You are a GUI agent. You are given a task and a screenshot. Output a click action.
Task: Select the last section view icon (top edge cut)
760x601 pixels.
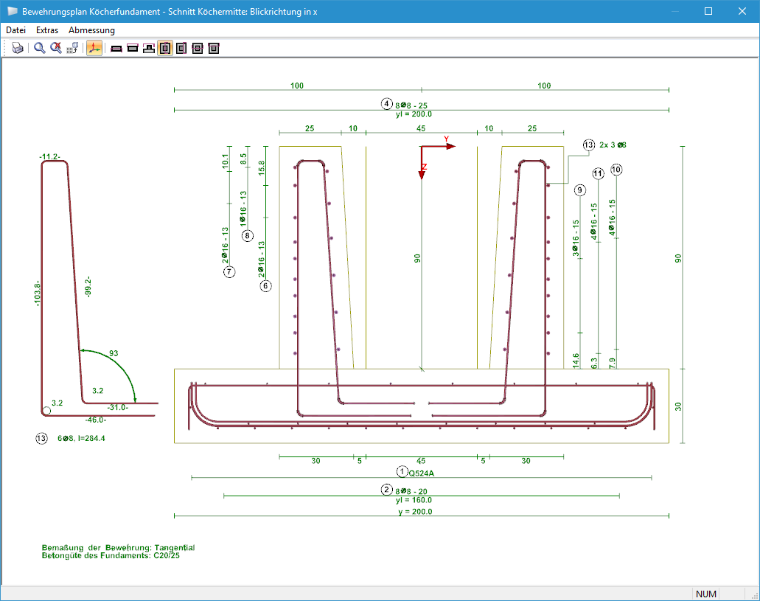pos(214,48)
